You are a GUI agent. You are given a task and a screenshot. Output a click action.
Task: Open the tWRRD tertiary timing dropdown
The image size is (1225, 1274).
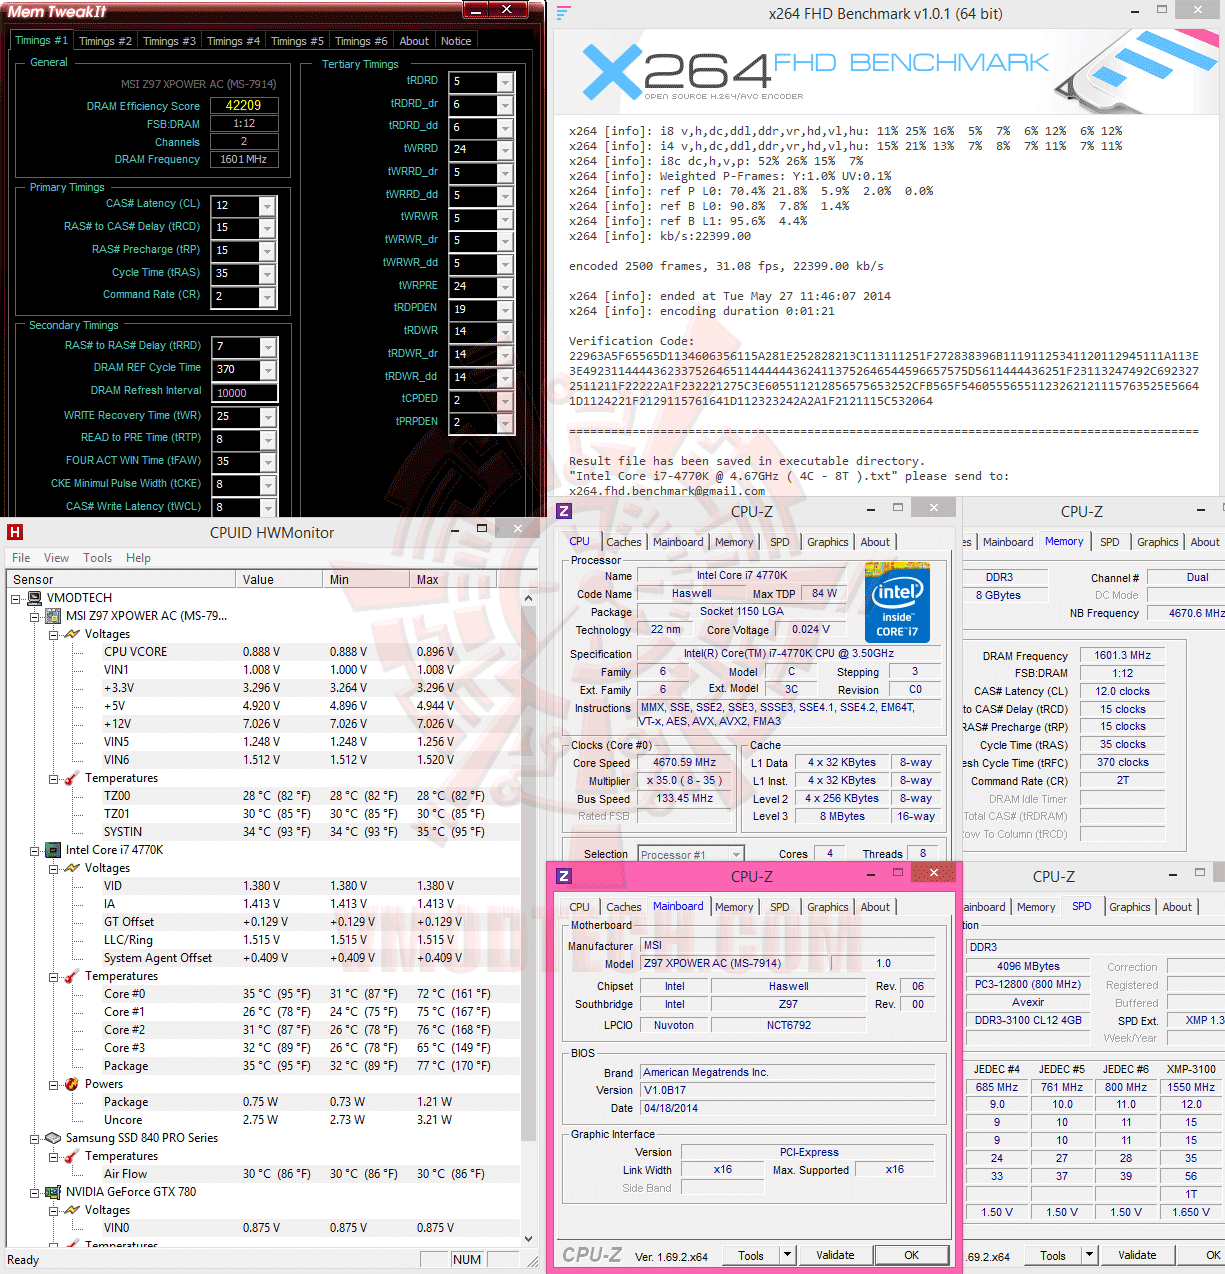coord(505,150)
